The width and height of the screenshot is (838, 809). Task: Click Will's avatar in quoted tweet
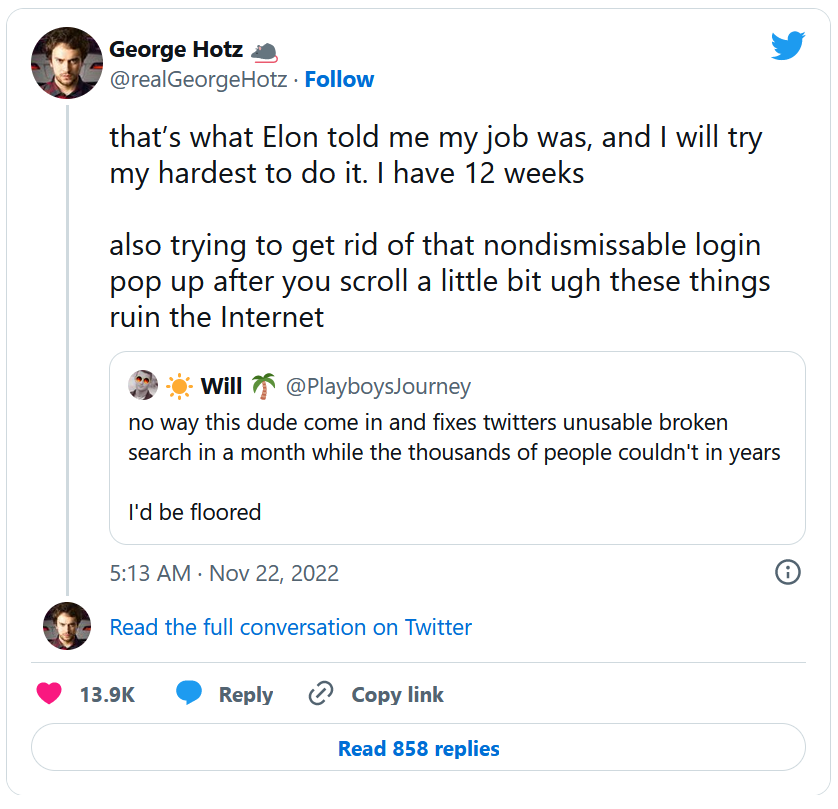(143, 385)
